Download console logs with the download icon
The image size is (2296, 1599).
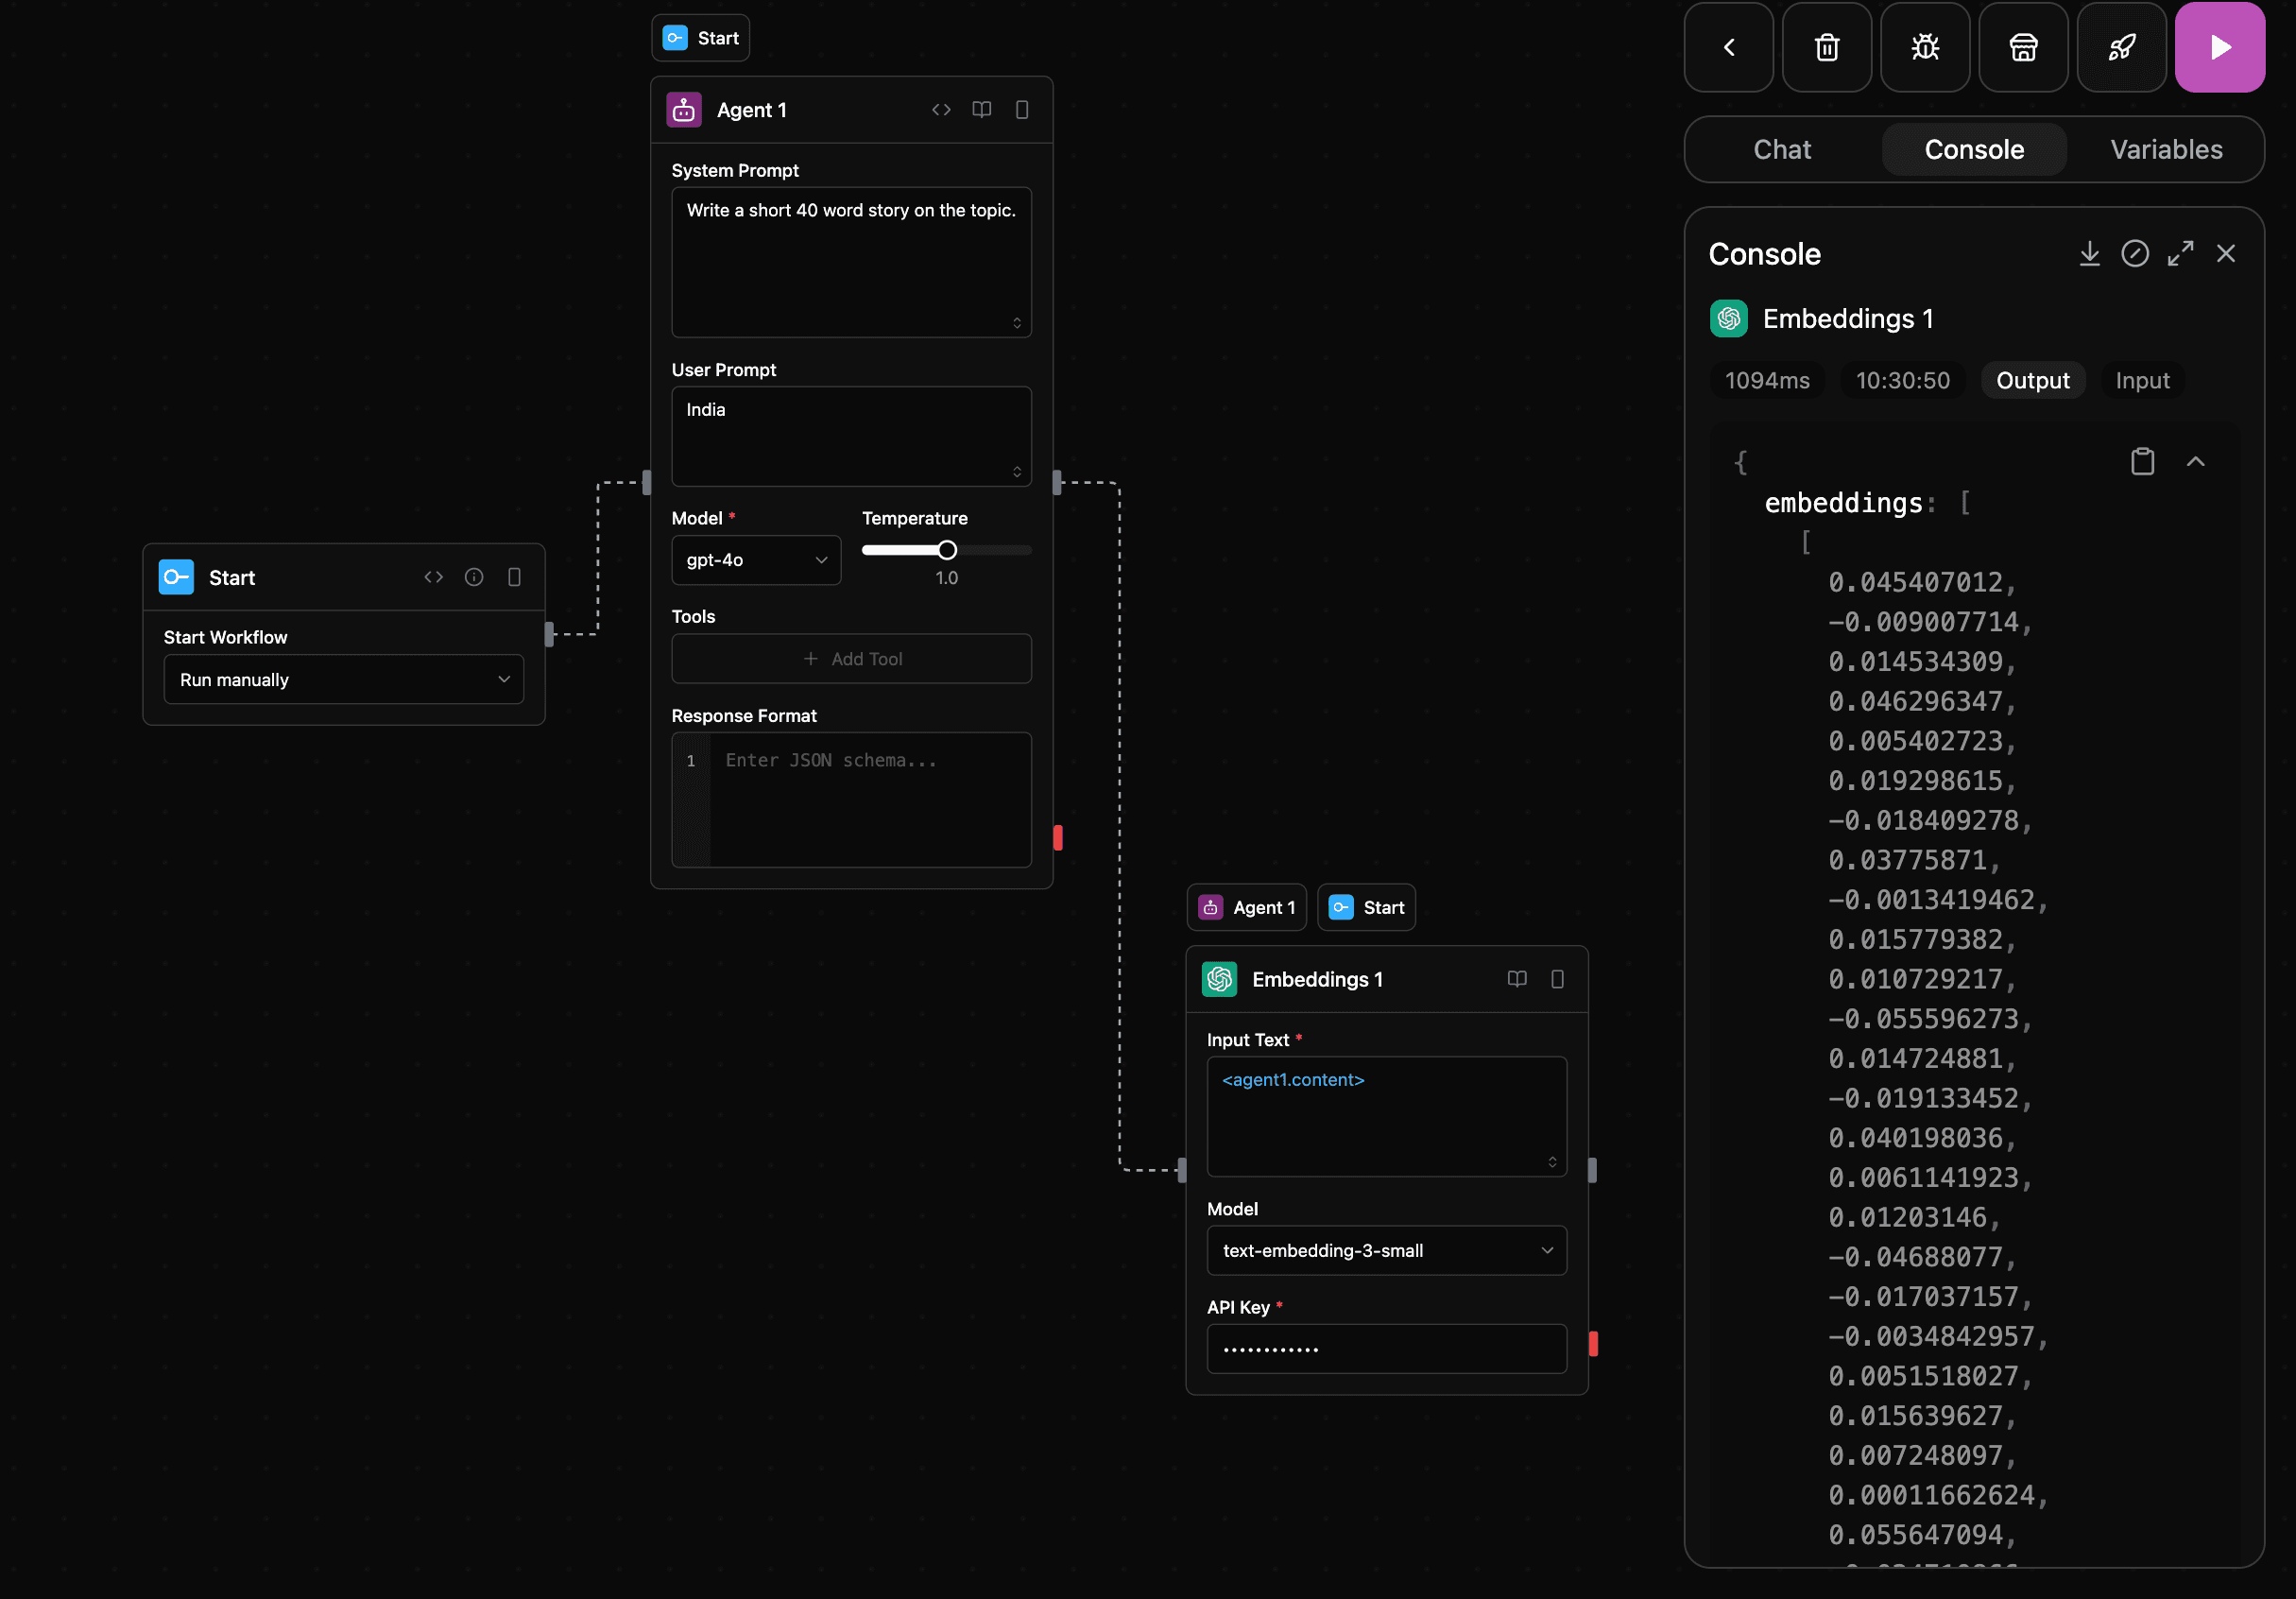pyautogui.click(x=2089, y=253)
